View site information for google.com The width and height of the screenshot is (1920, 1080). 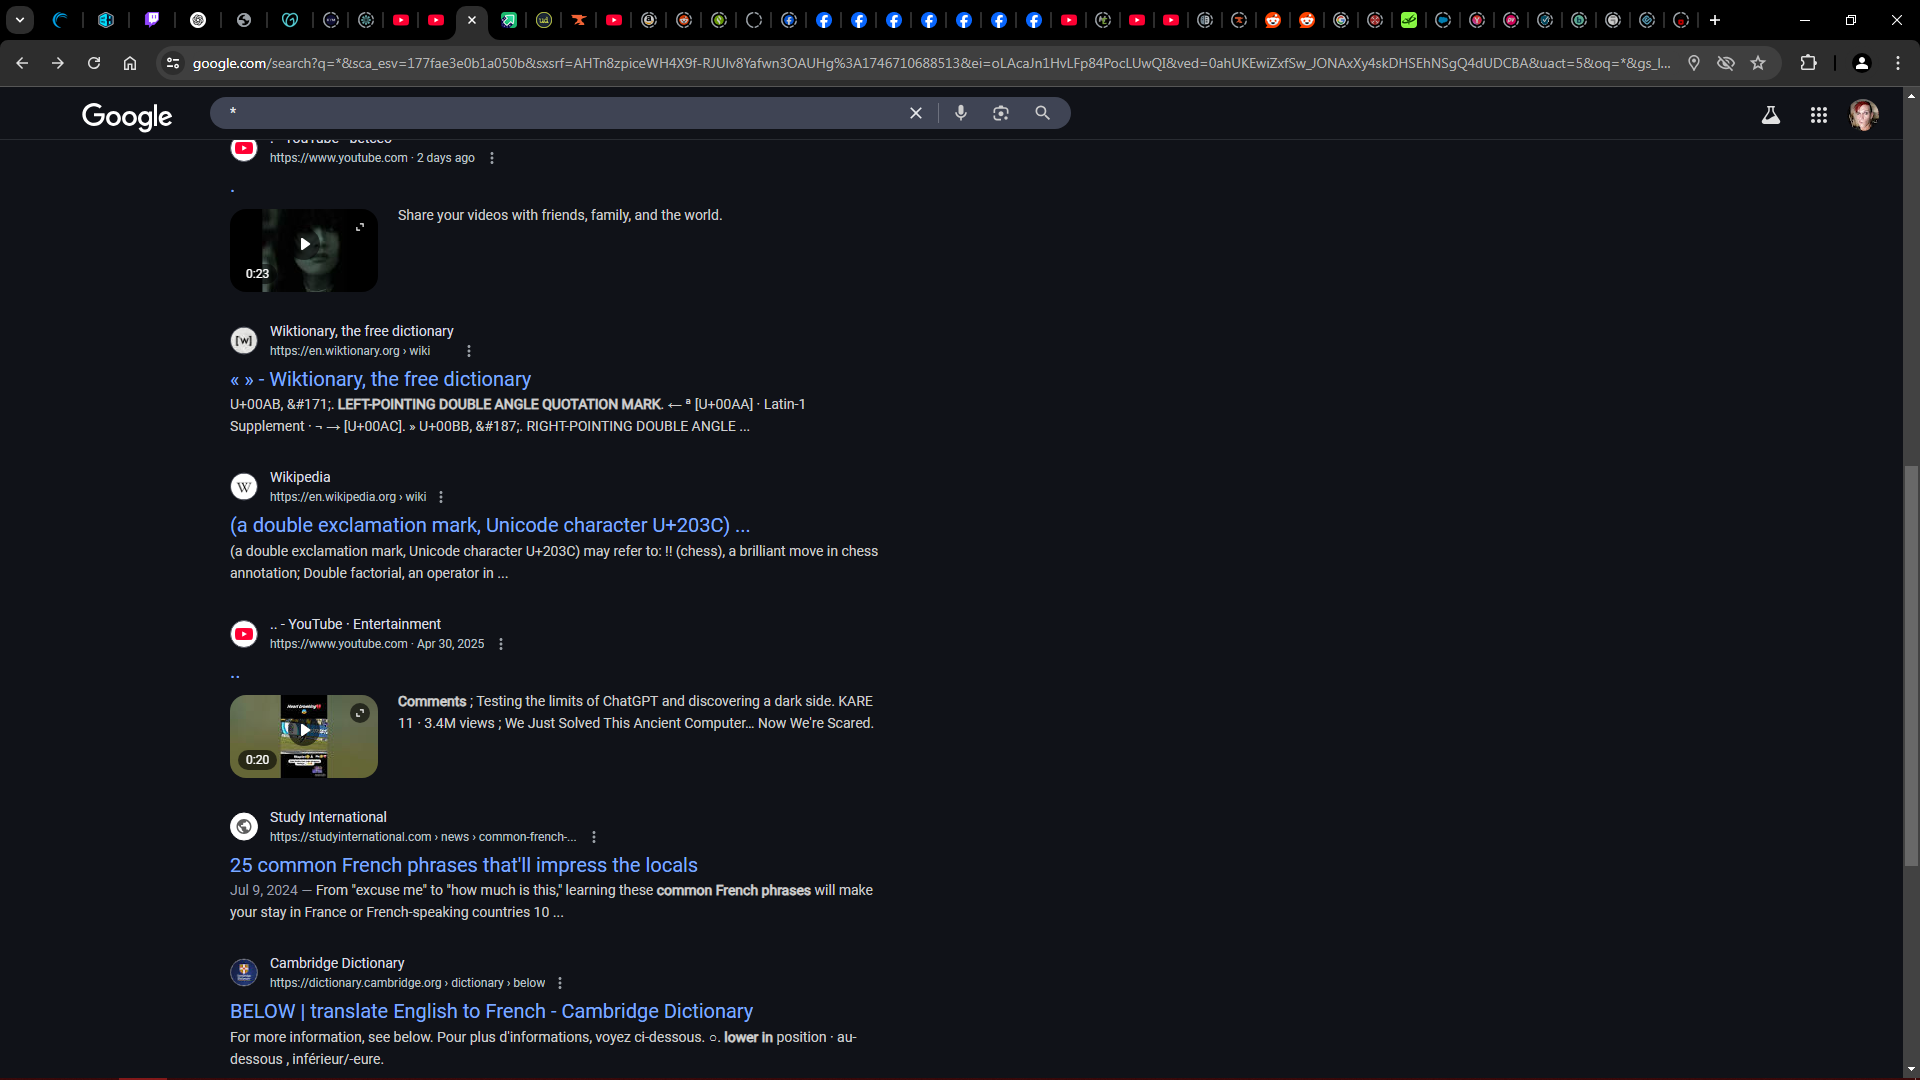(x=173, y=63)
